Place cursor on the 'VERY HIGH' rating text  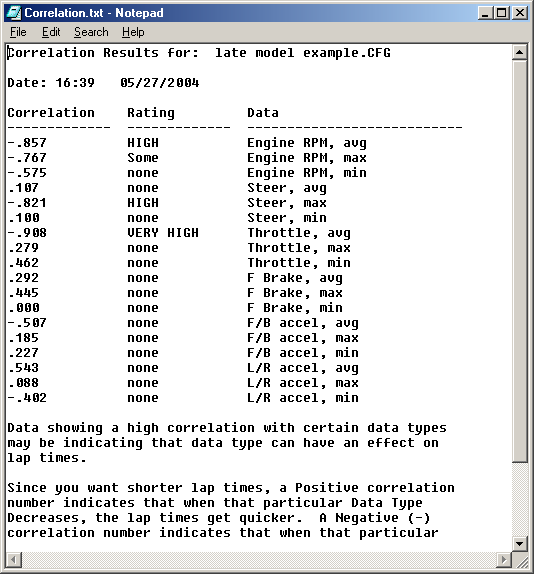point(163,233)
